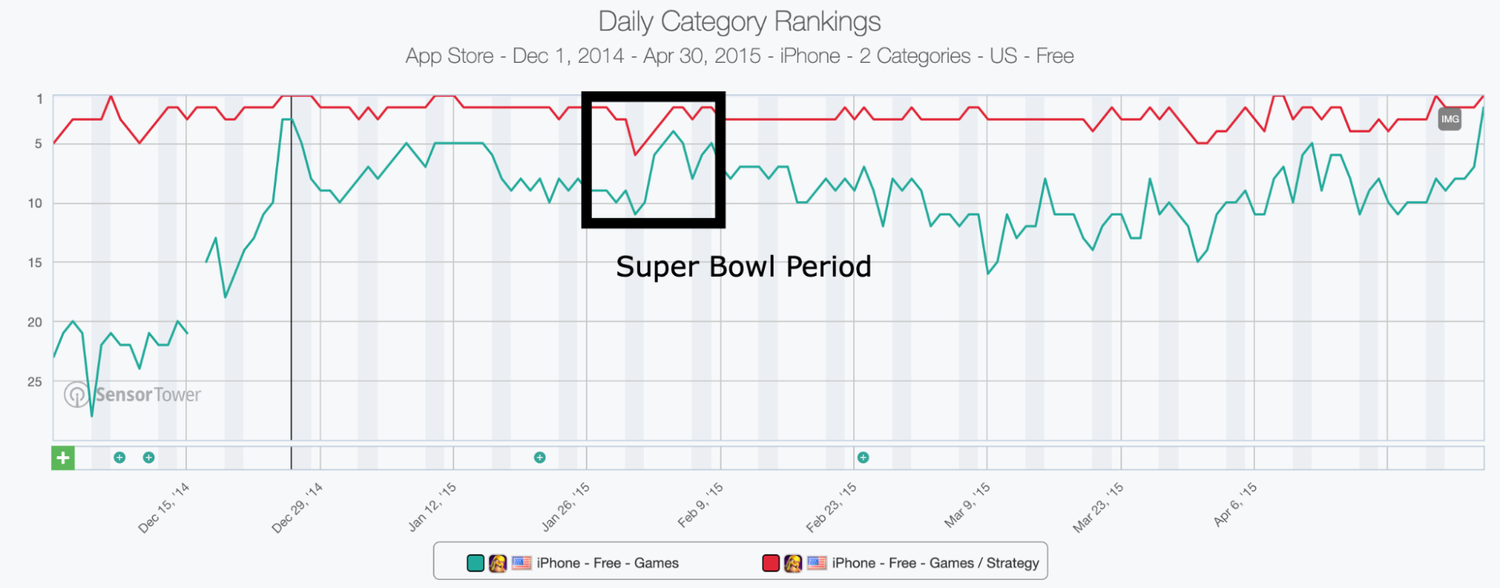
Task: Select the event marker near Feb 23, '15
Action: [863, 458]
